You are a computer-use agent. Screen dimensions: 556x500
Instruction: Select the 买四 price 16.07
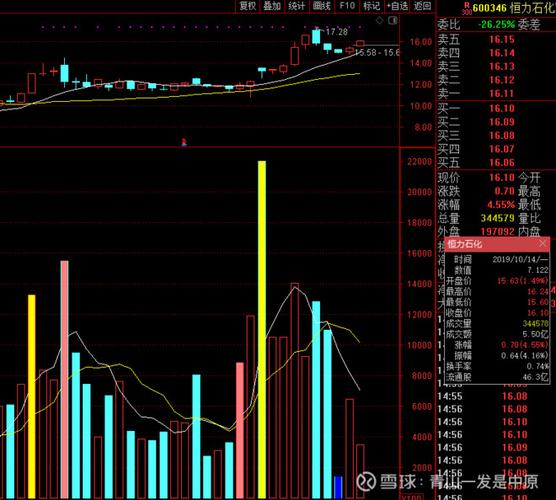501,149
